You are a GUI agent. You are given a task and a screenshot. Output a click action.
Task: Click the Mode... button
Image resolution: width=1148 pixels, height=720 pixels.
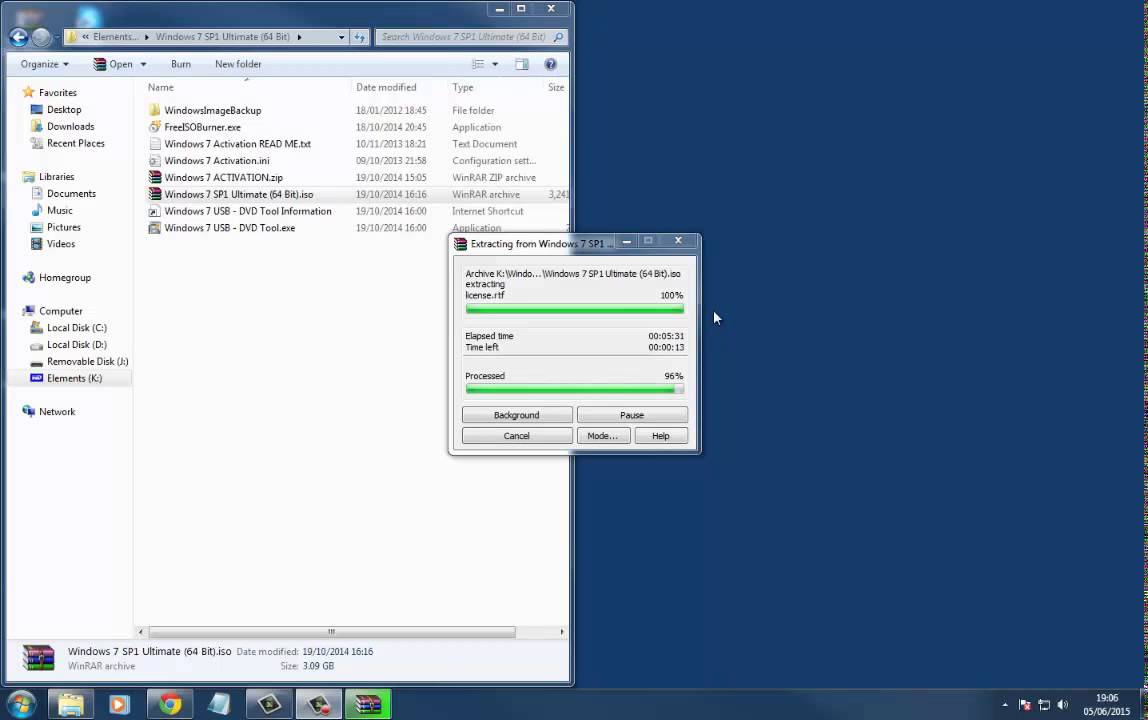pos(603,436)
